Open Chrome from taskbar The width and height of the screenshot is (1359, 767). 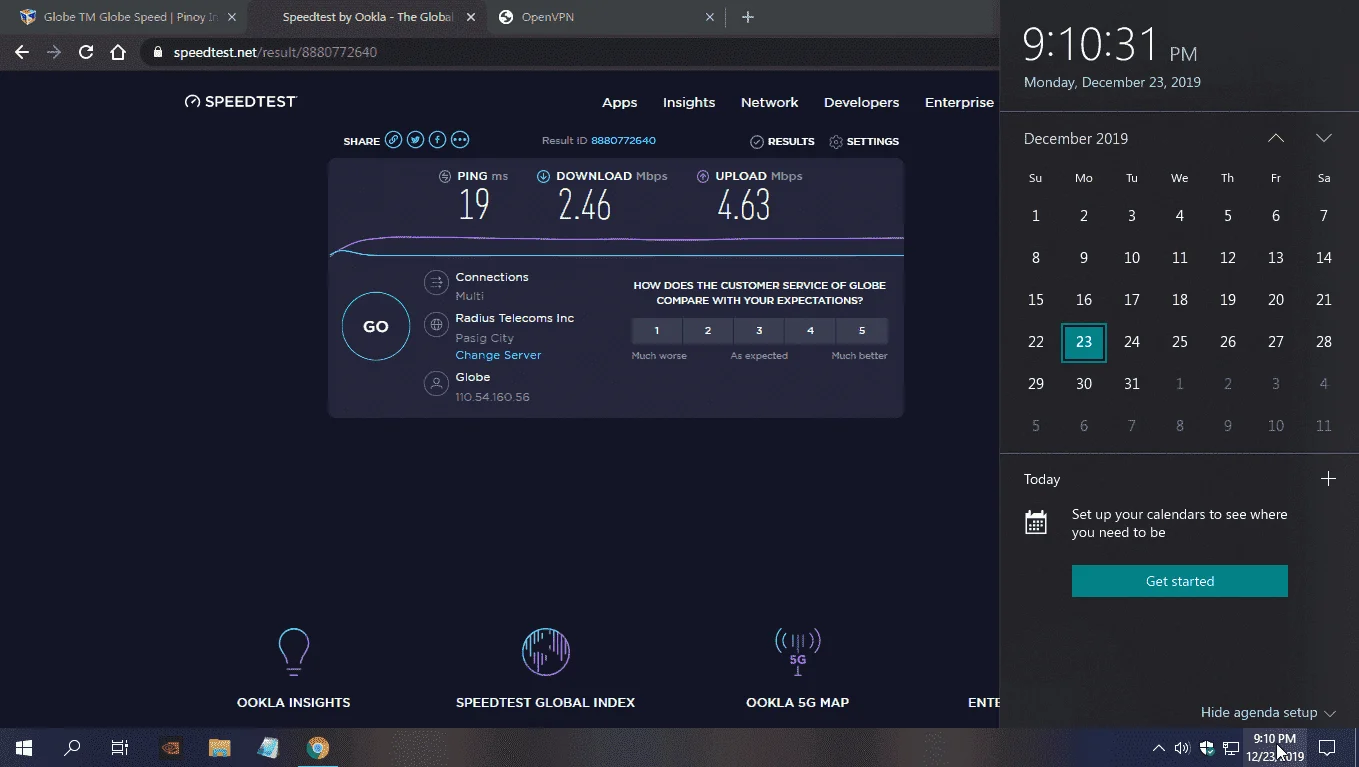pos(317,747)
